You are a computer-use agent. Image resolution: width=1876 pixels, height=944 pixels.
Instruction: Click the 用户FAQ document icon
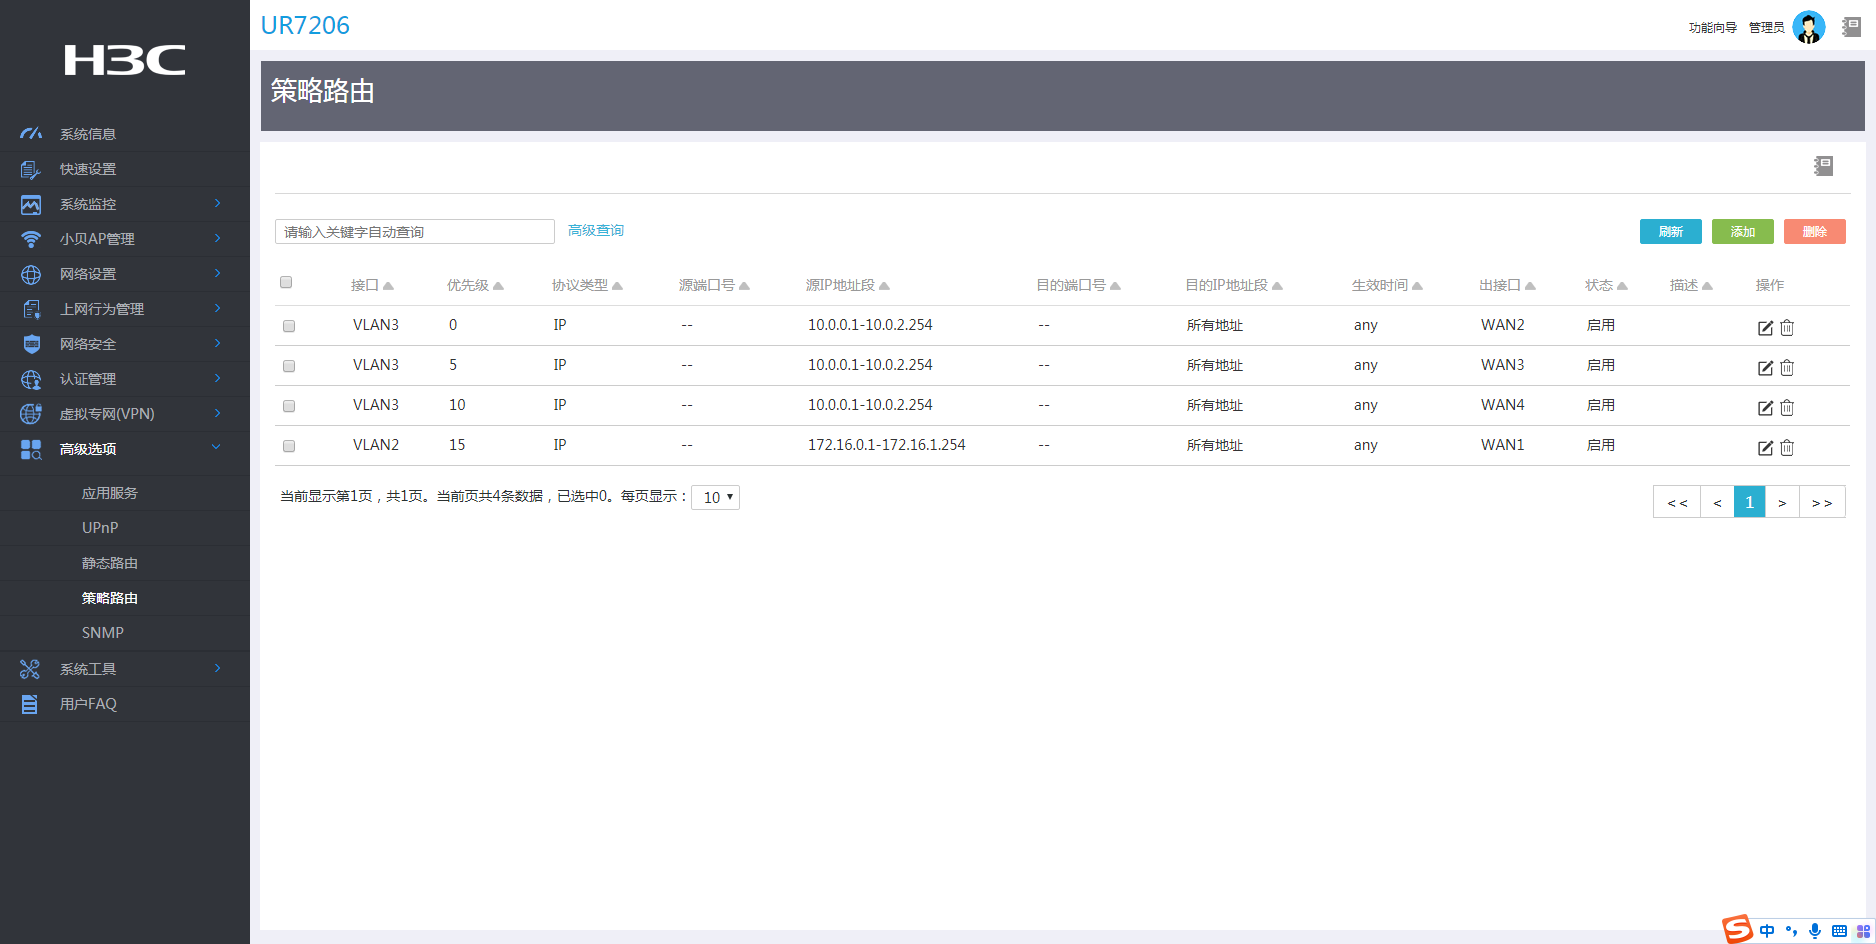(x=30, y=704)
